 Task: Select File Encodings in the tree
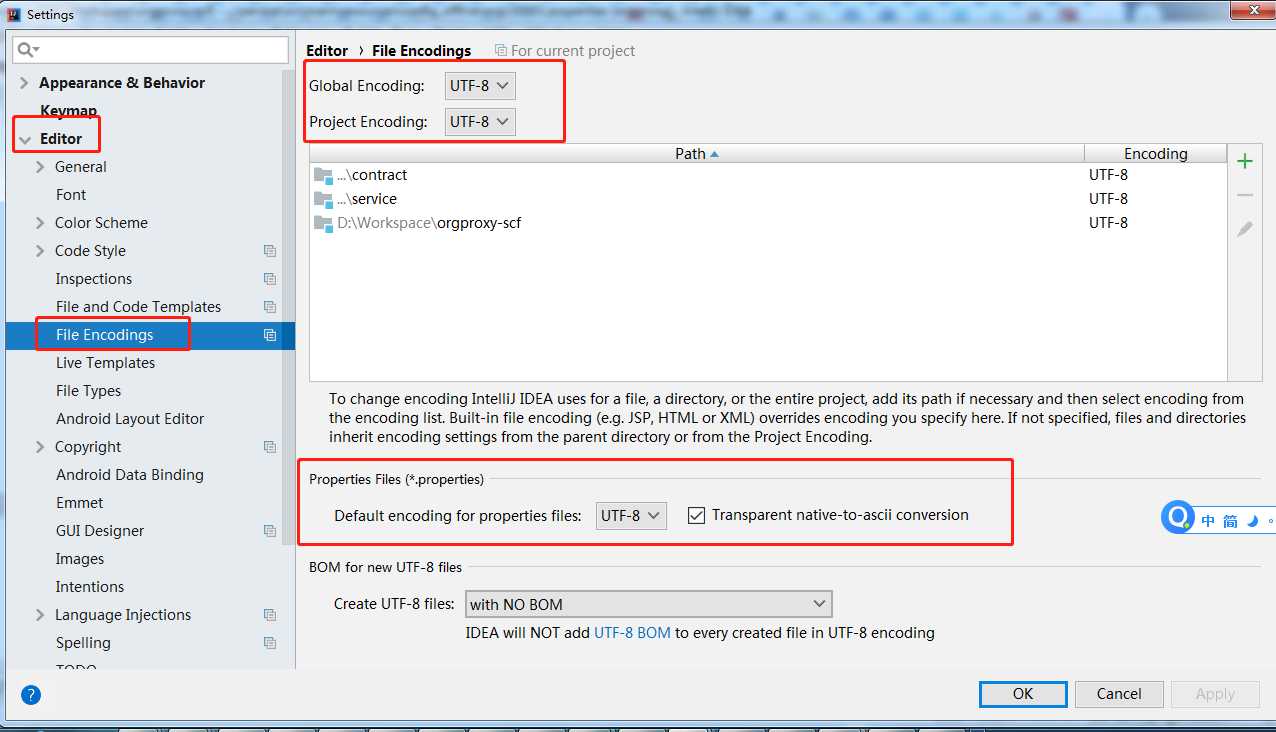(x=105, y=335)
